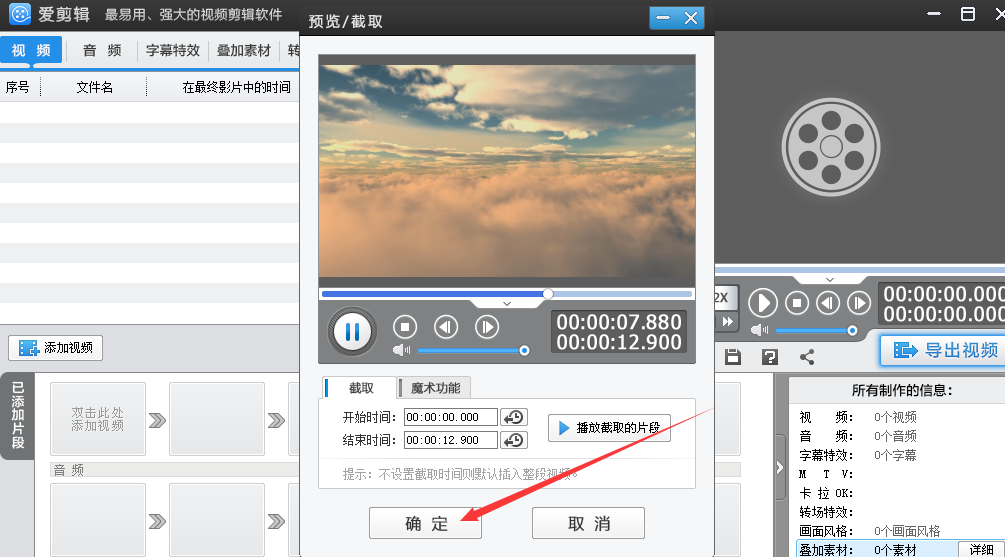Minimize the 预览/截取 dialog
Viewport: 1005px width, 557px height.
[663, 18]
